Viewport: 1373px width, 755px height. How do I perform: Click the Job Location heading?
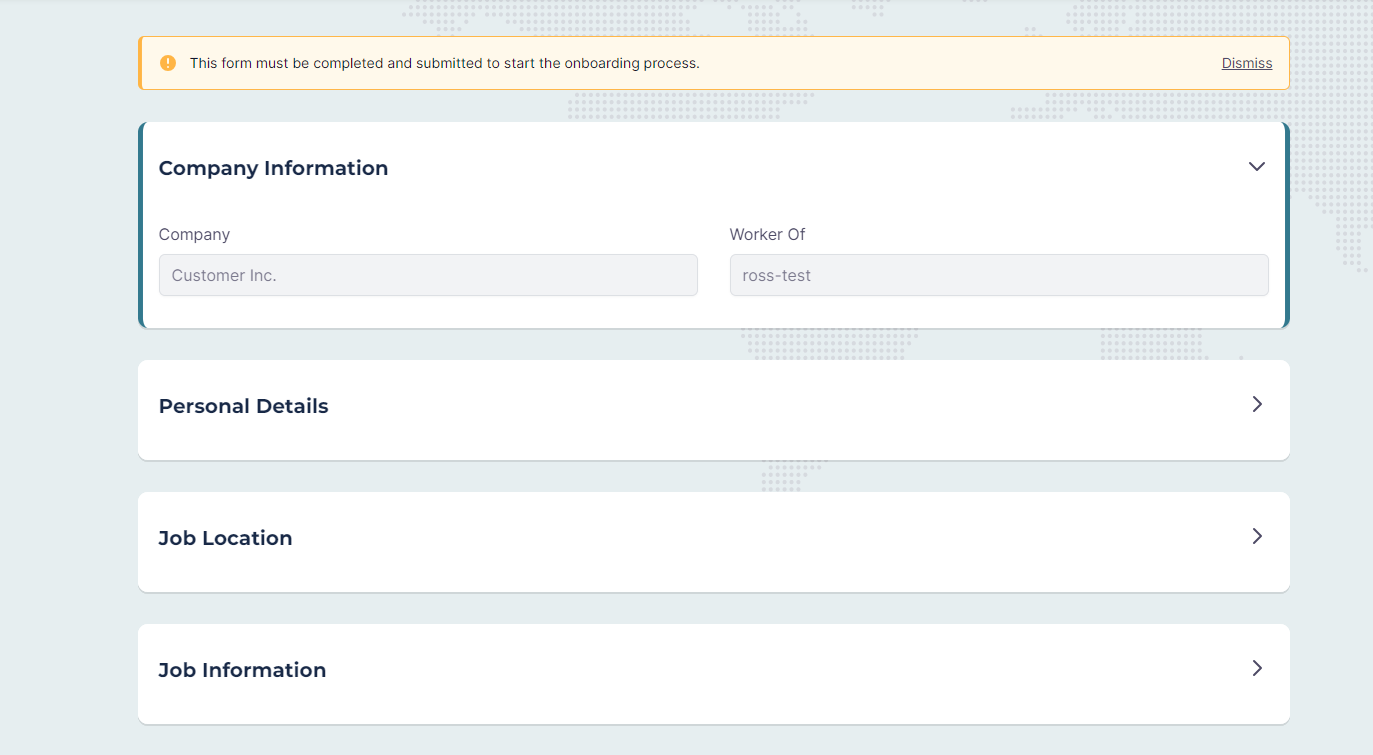pos(226,538)
